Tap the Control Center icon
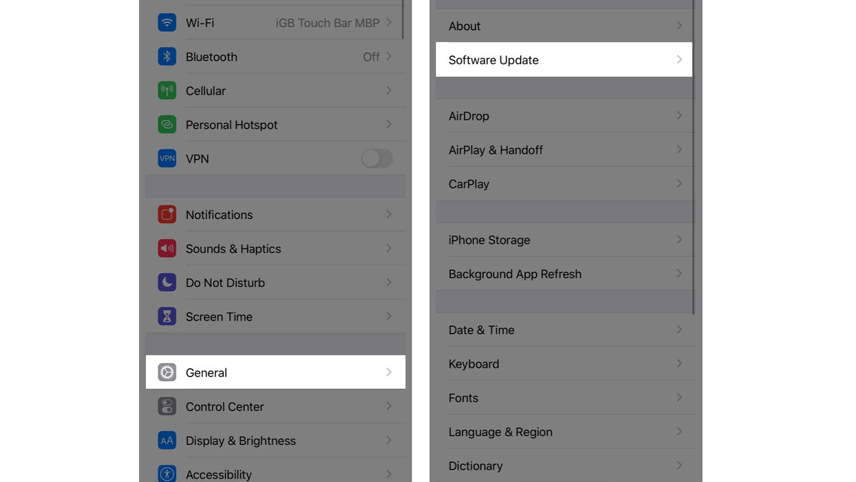This screenshot has height=482, width=856. click(x=167, y=406)
